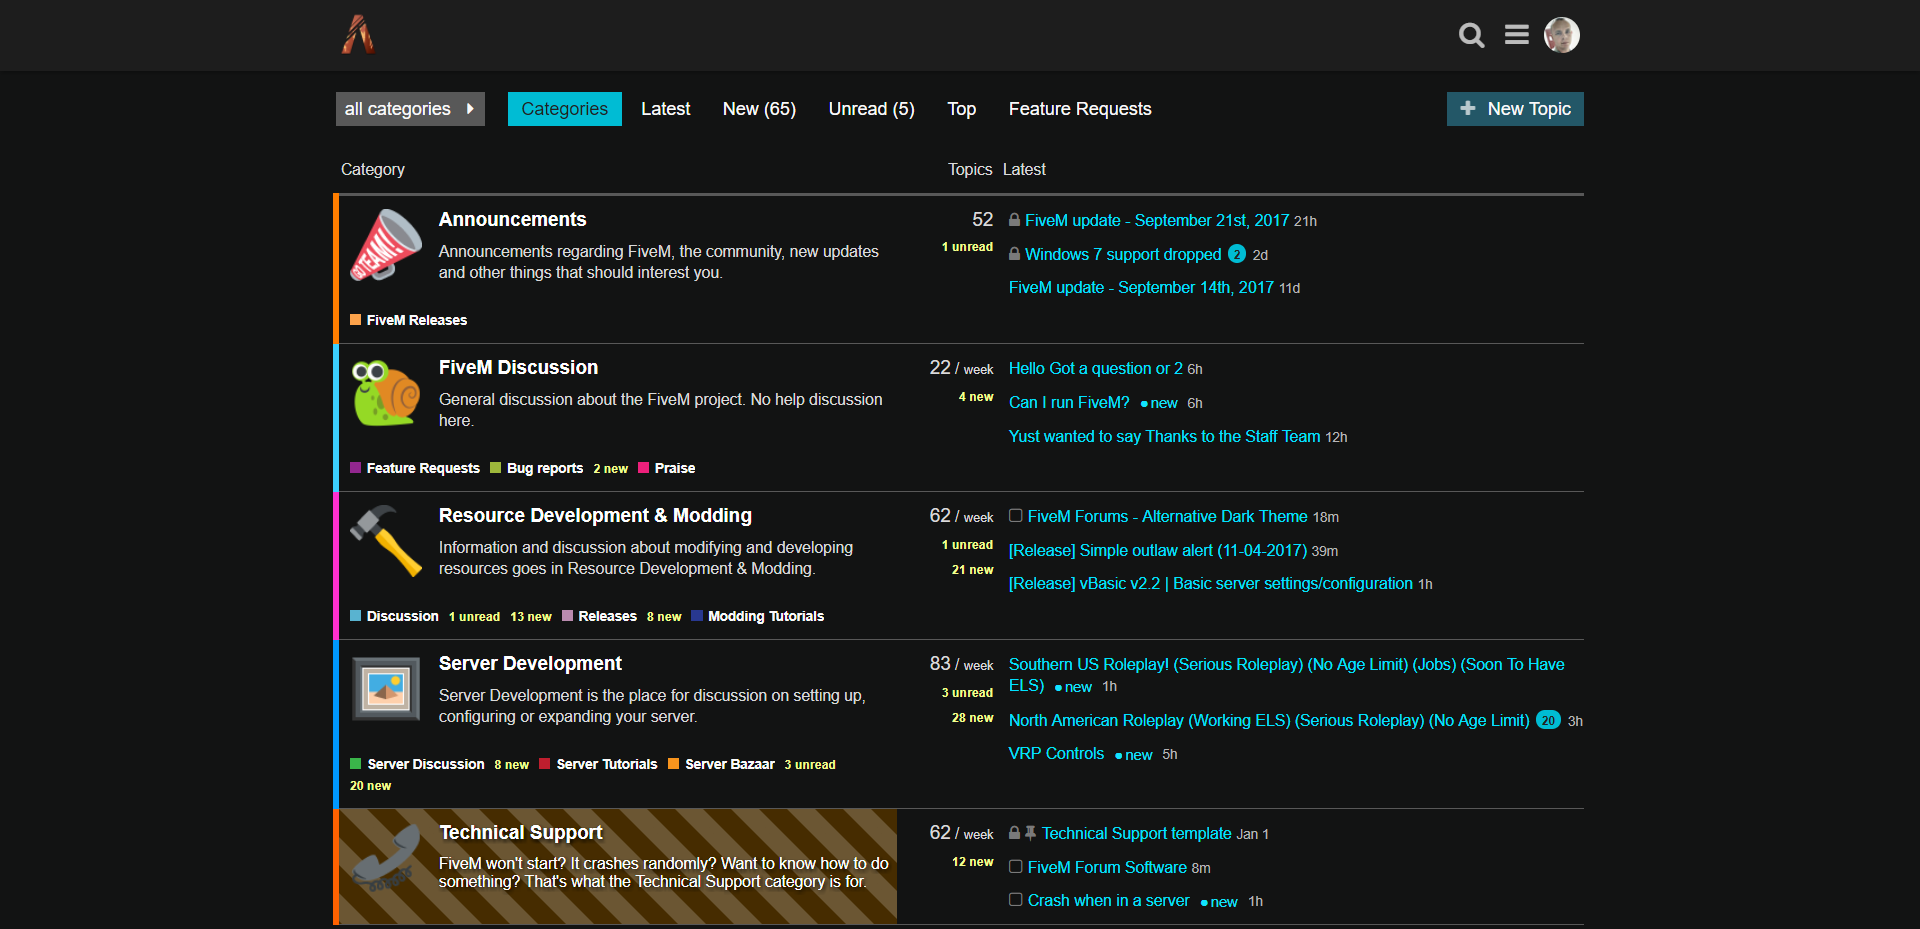Click the pin icon on Technical Support template
This screenshot has width=1920, height=929.
click(1030, 833)
